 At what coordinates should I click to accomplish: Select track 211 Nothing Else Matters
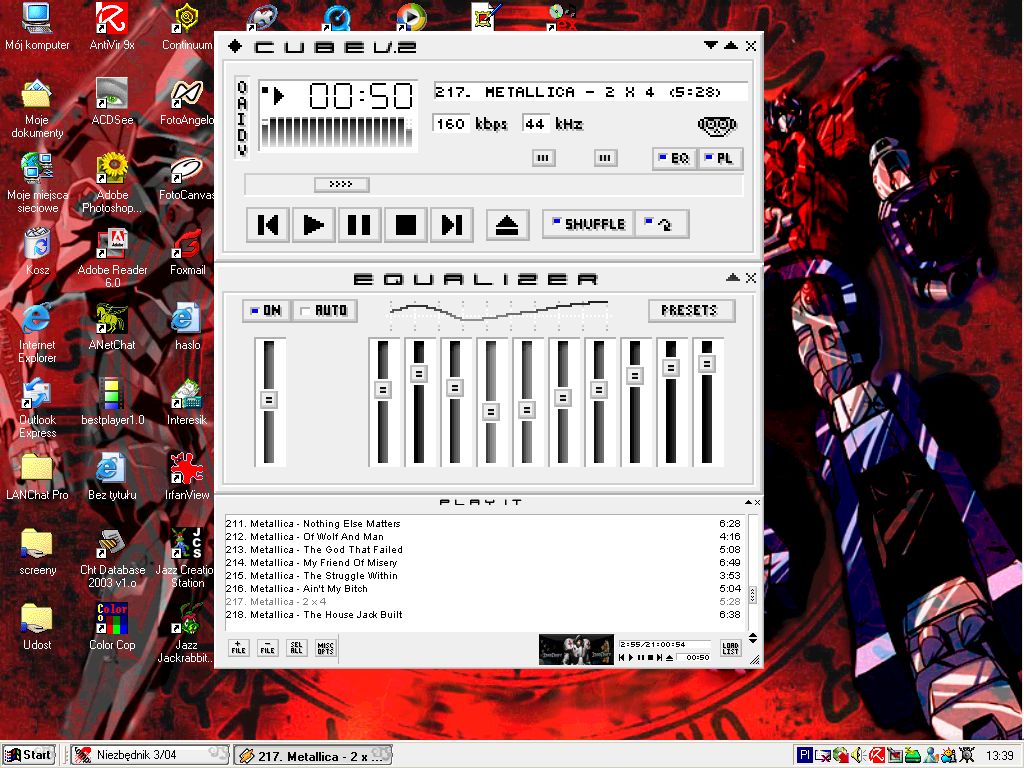[x=326, y=524]
